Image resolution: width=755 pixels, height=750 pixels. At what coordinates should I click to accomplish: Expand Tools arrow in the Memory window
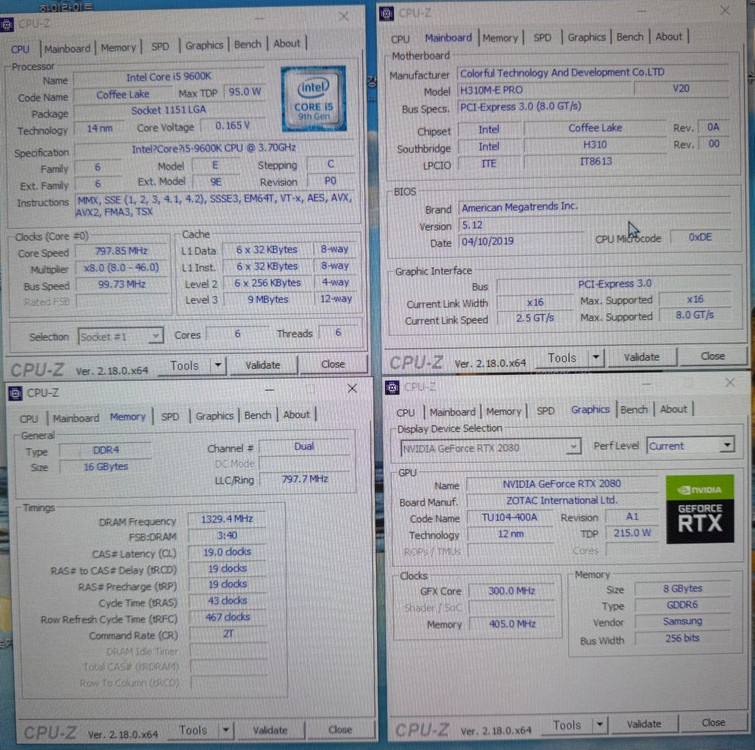(226, 730)
